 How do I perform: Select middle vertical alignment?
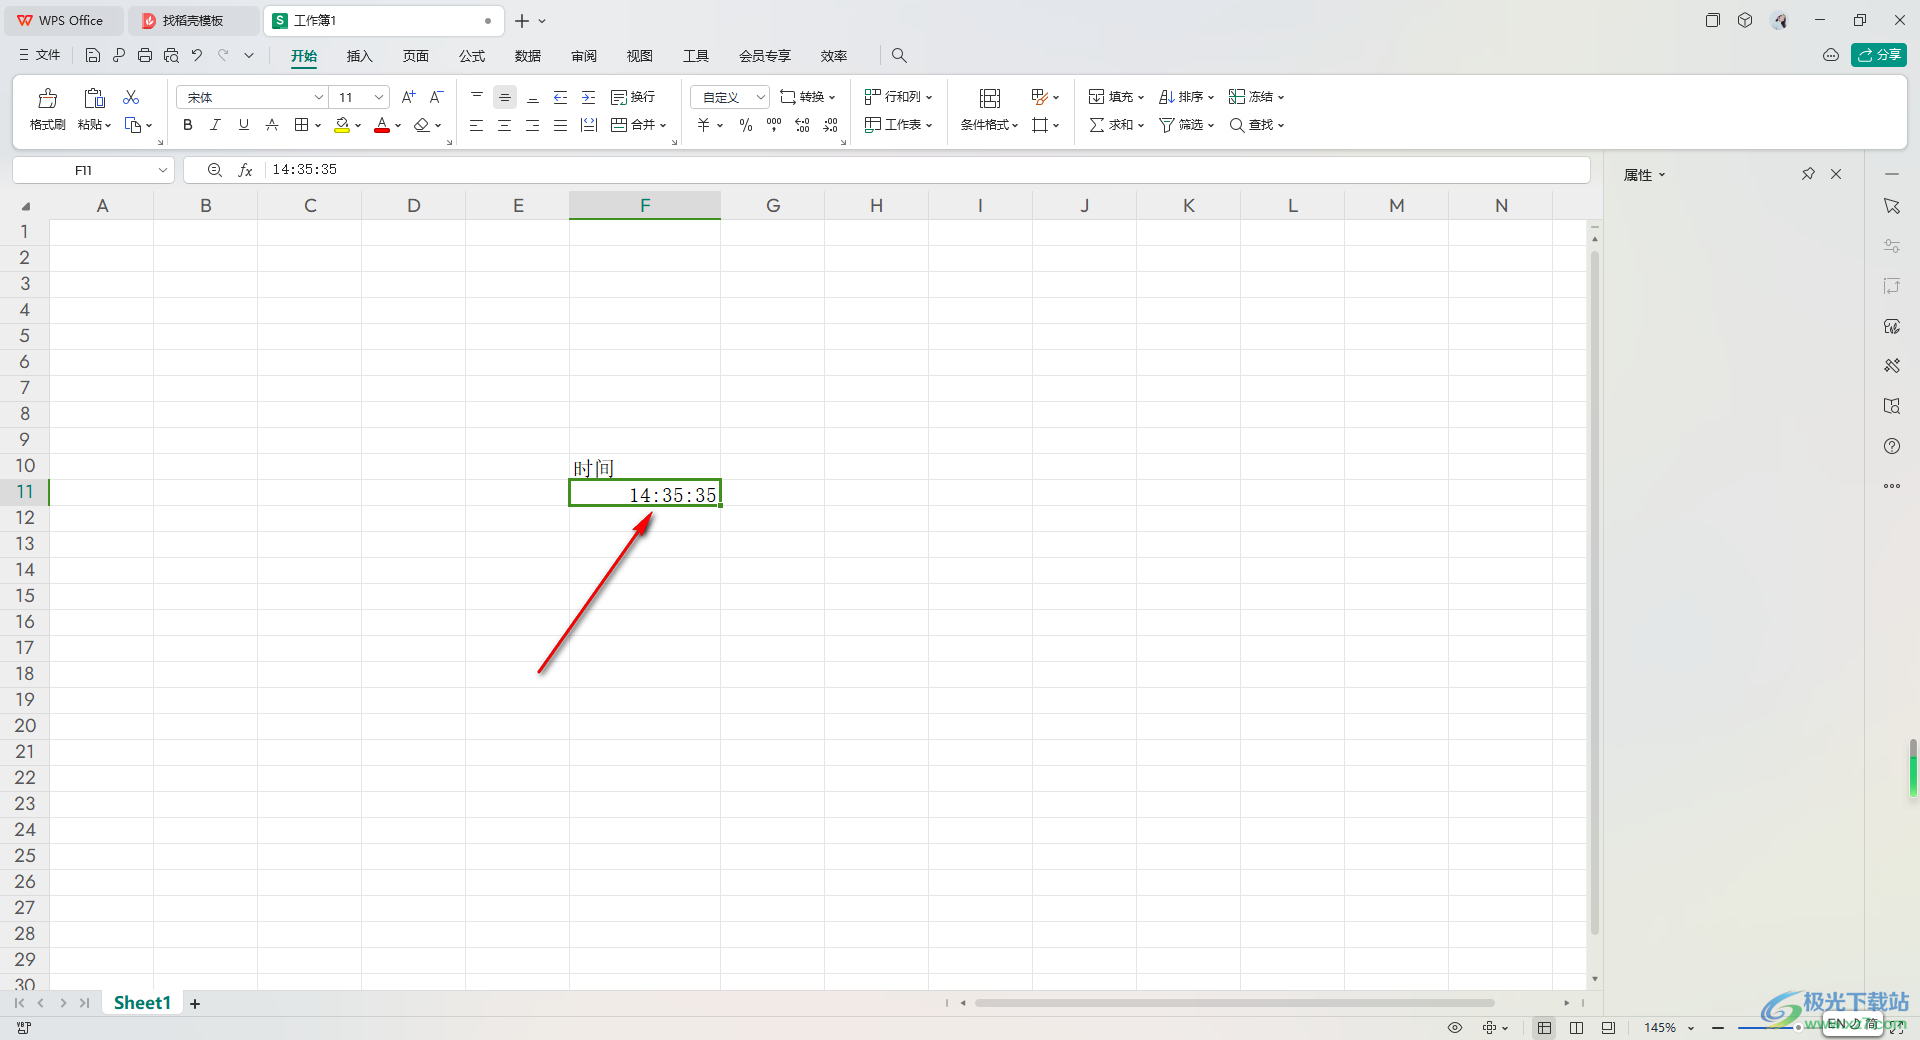(505, 97)
